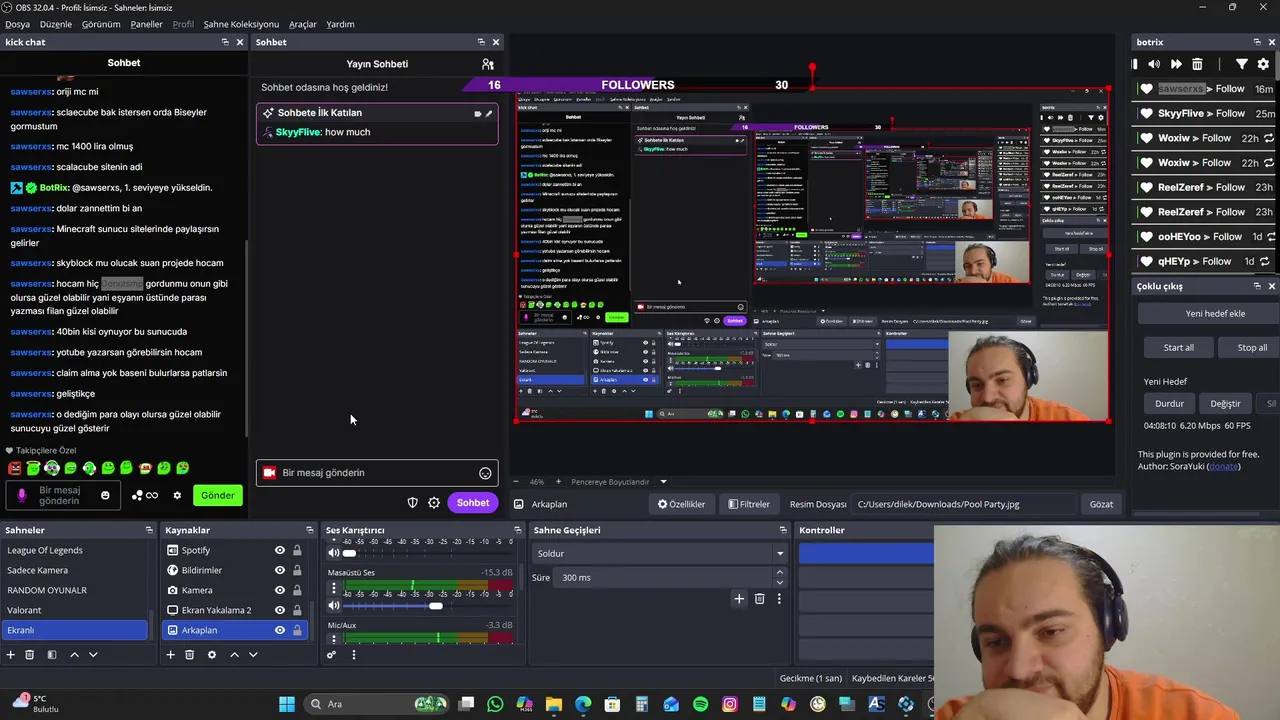Click botrix volume speaker icon
1280x720 pixels.
pyautogui.click(x=1154, y=64)
